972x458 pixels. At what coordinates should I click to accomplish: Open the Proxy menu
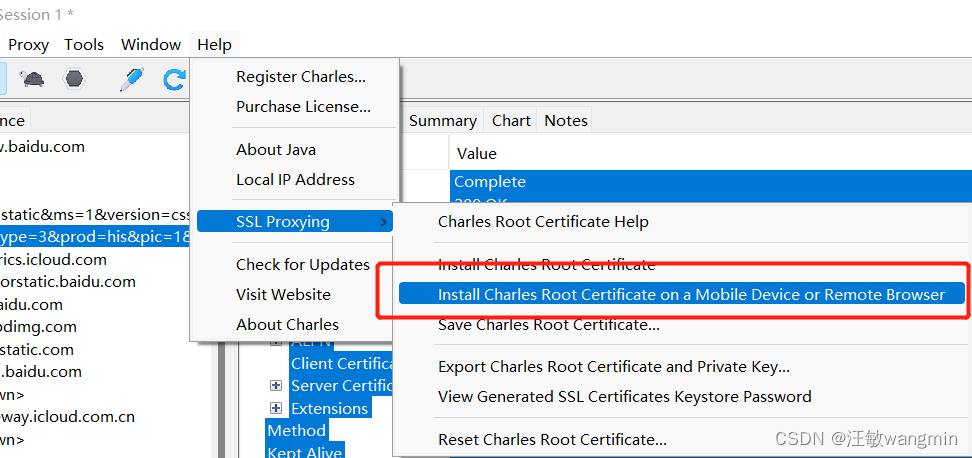pyautogui.click(x=29, y=45)
